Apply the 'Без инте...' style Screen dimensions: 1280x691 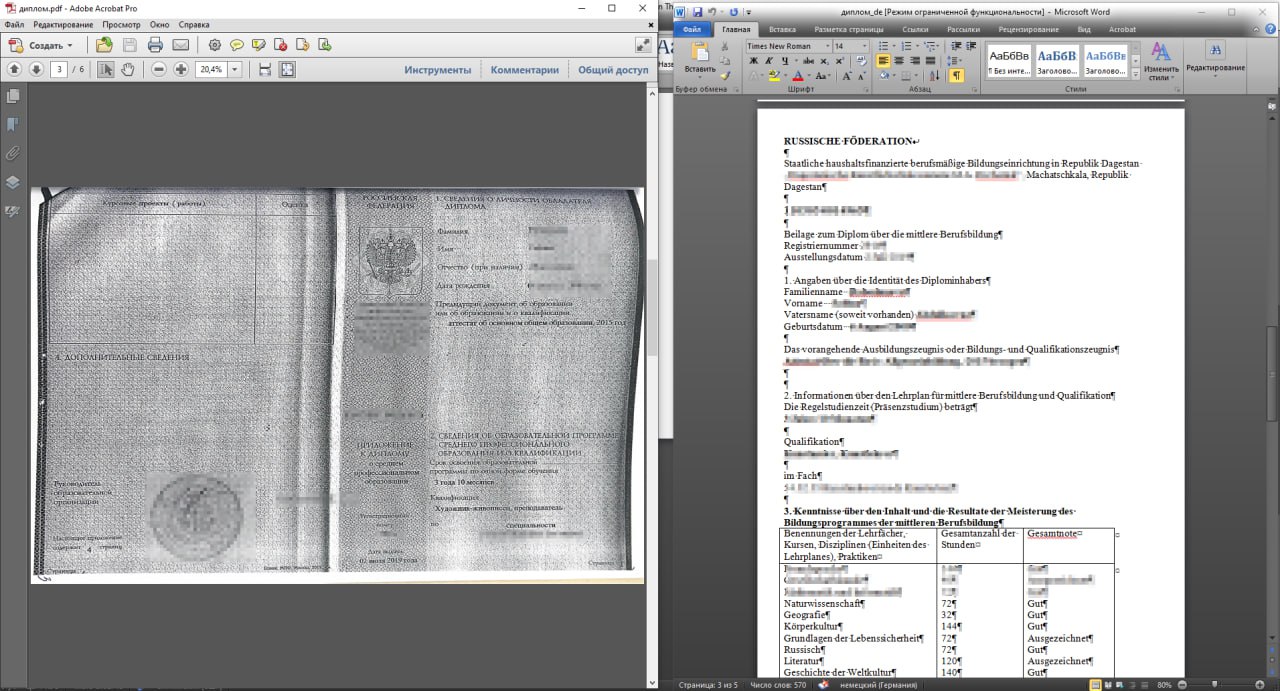[x=1007, y=59]
